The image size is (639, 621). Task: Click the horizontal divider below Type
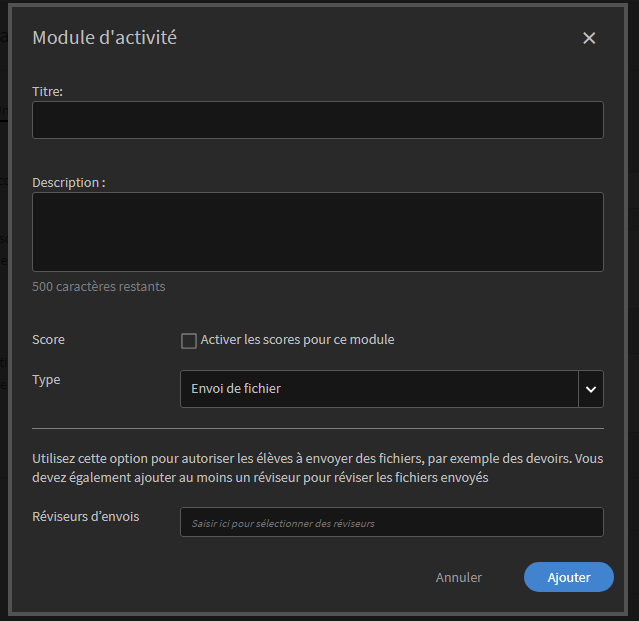(317, 428)
